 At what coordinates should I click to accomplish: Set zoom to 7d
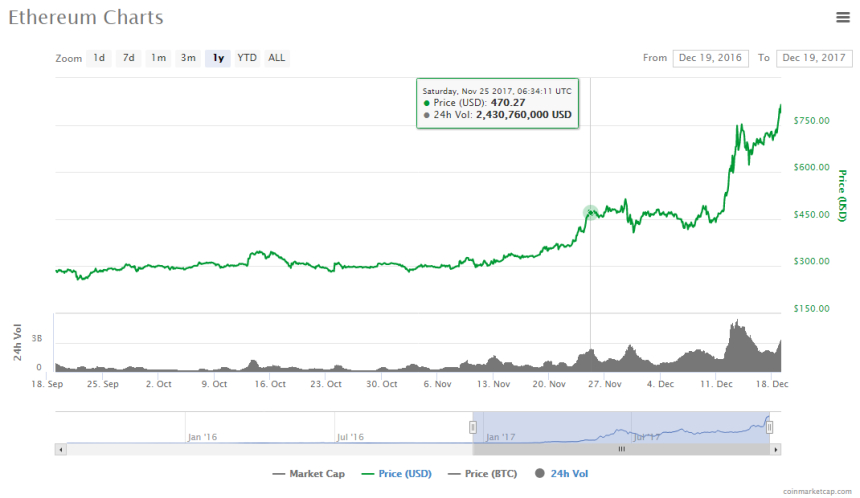pyautogui.click(x=128, y=58)
